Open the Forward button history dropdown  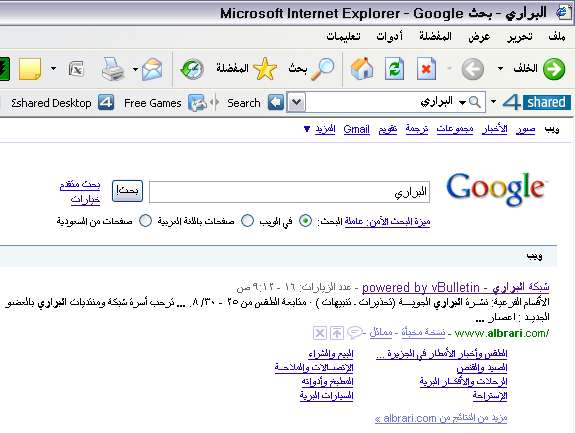pyautogui.click(x=450, y=69)
